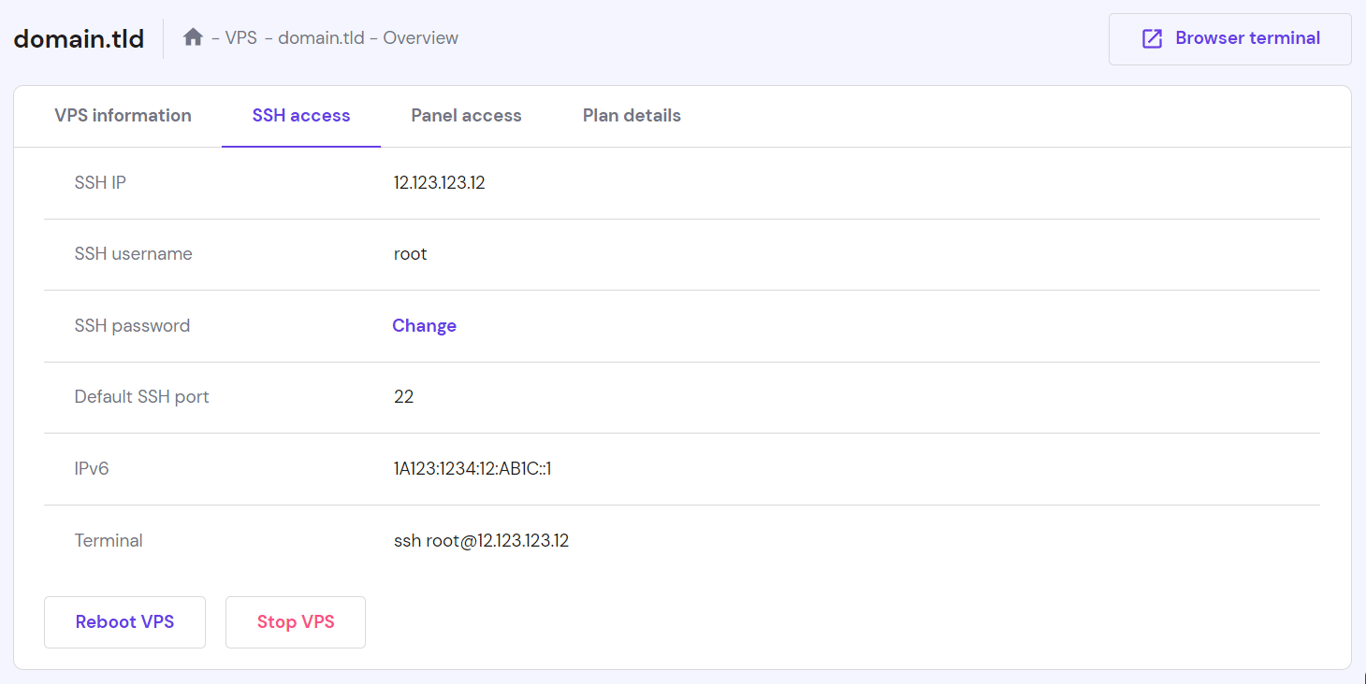
Task: Click the home icon in the breadcrumb
Action: [x=192, y=36]
